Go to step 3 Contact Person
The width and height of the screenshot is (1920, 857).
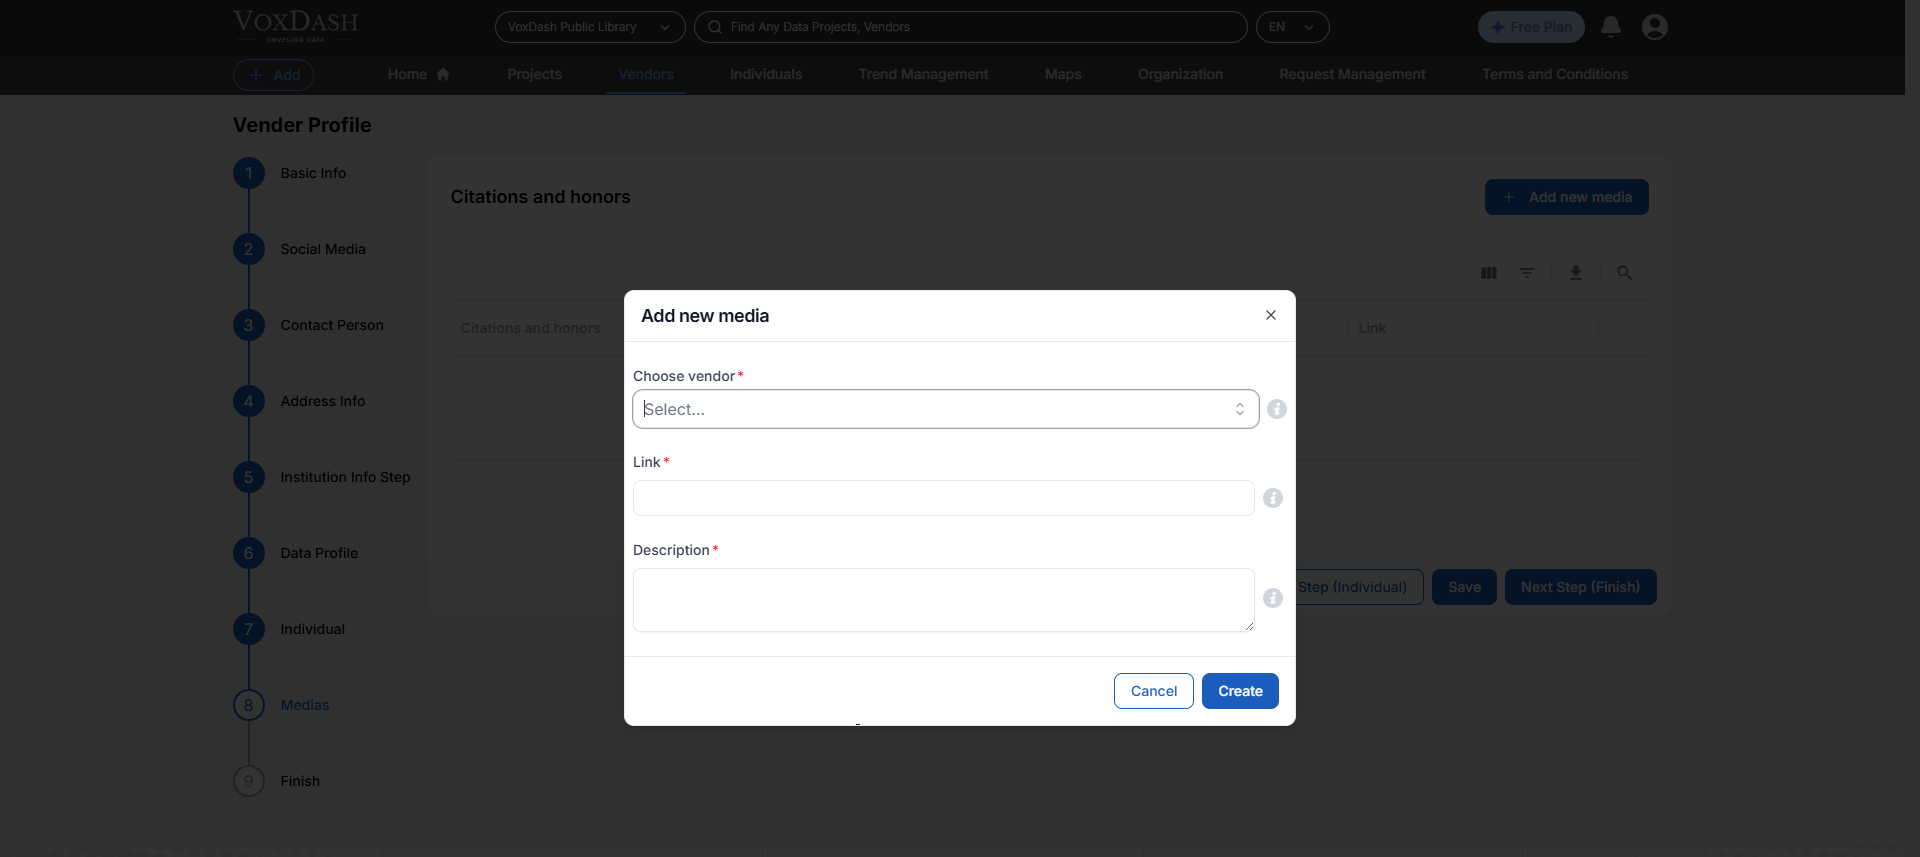(309, 325)
